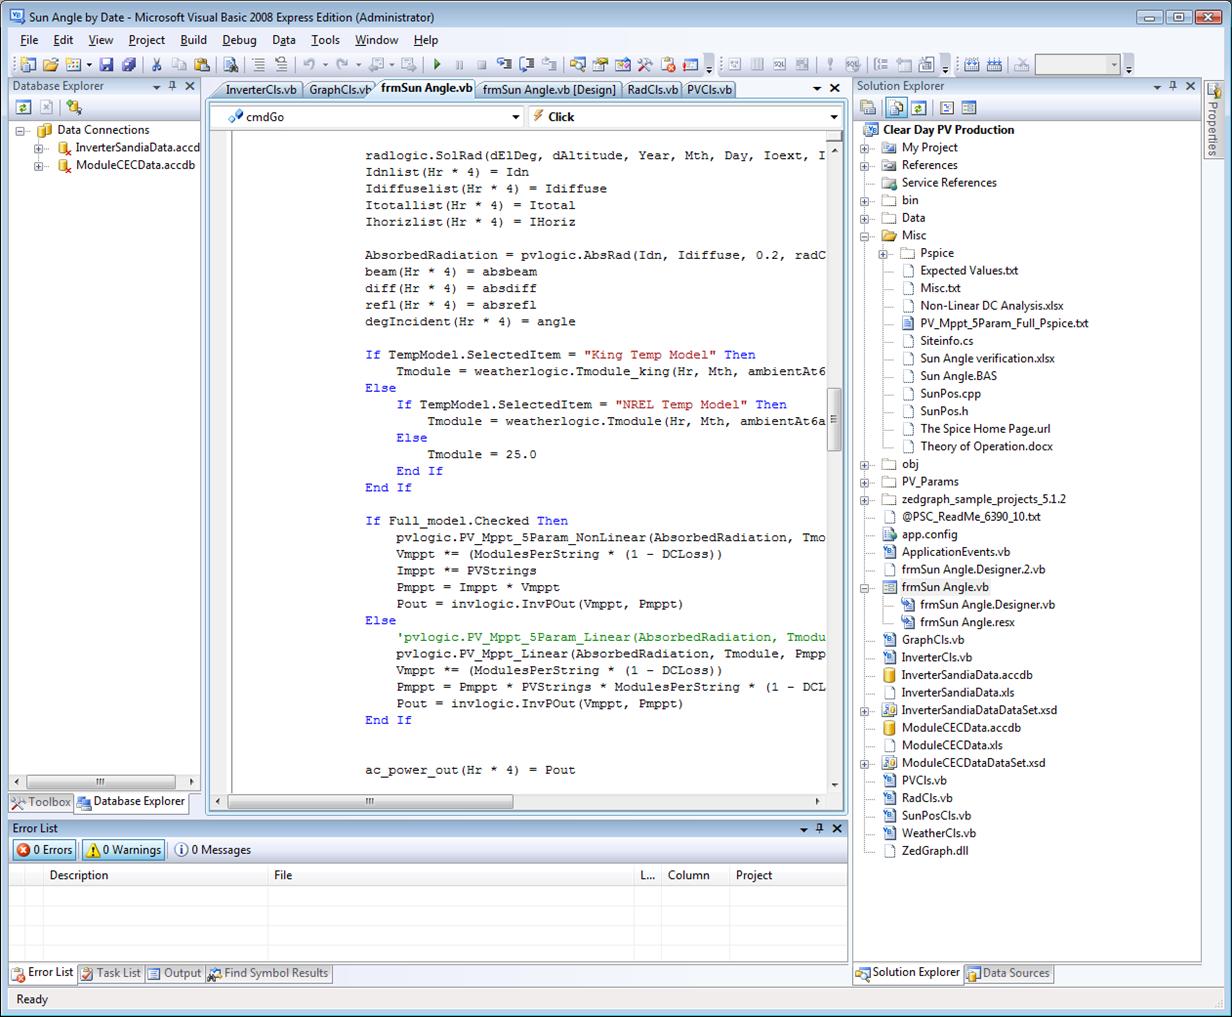The height and width of the screenshot is (1017, 1232).
Task: Toggle Show All Files in Solution Explorer
Action: click(x=896, y=107)
